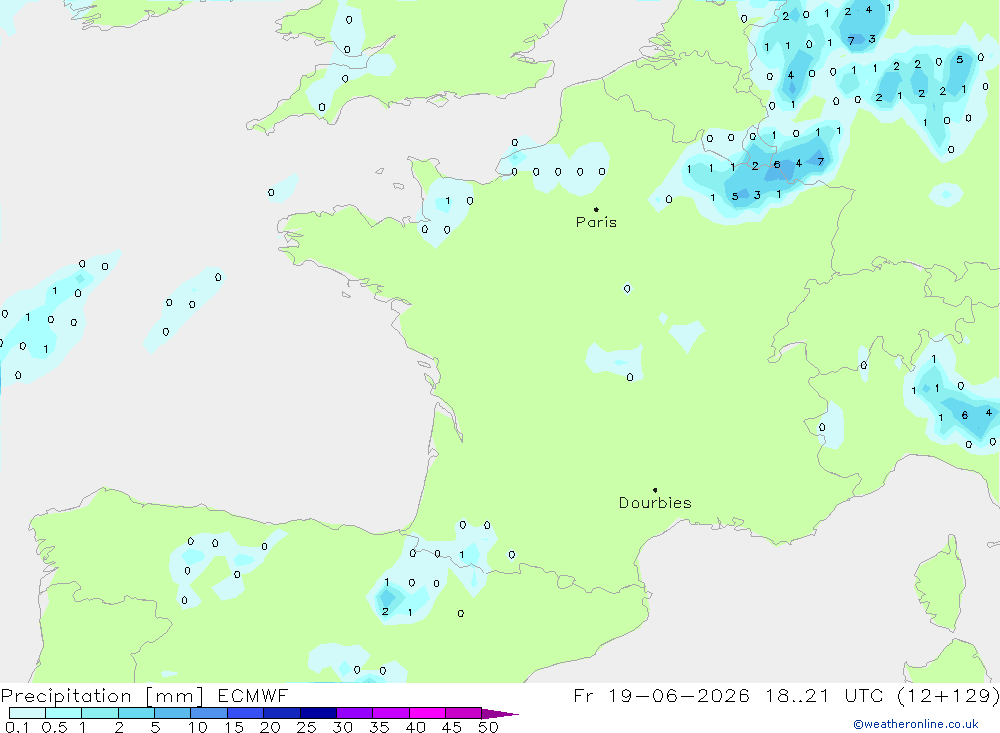This screenshot has height=733, width=1000.
Task: Click the Dourbies location label
Action: pyautogui.click(x=655, y=503)
